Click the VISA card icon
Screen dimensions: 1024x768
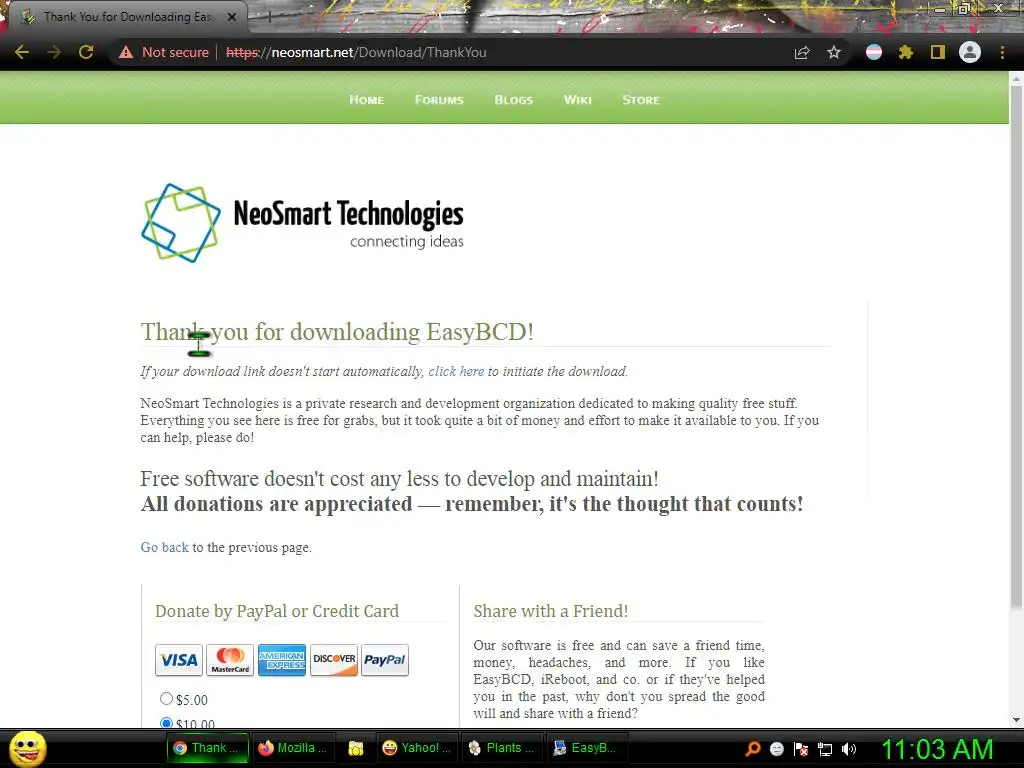pos(178,660)
